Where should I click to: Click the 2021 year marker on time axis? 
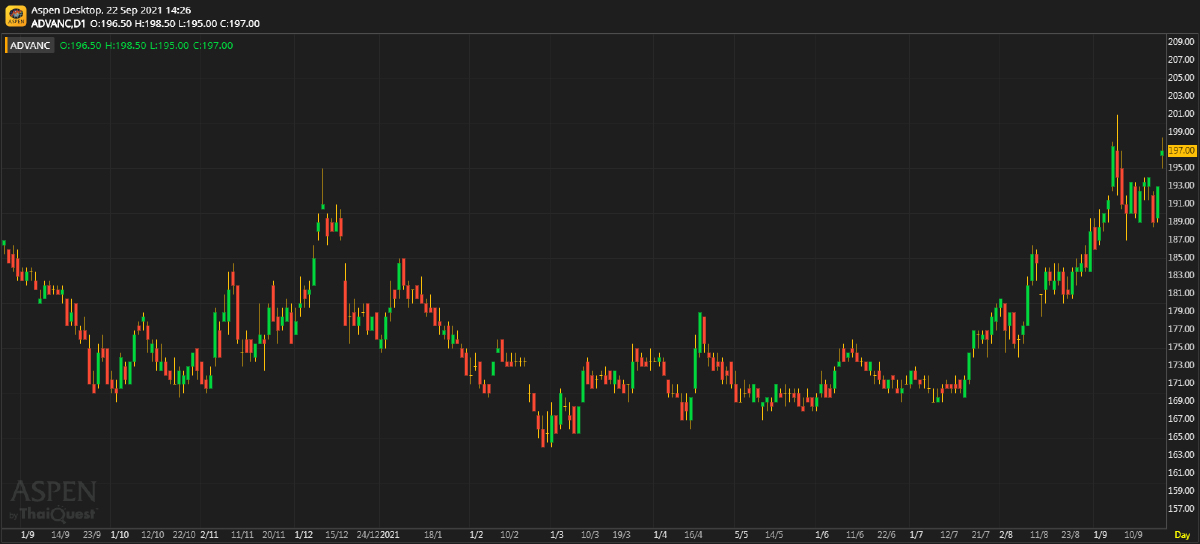[390, 536]
